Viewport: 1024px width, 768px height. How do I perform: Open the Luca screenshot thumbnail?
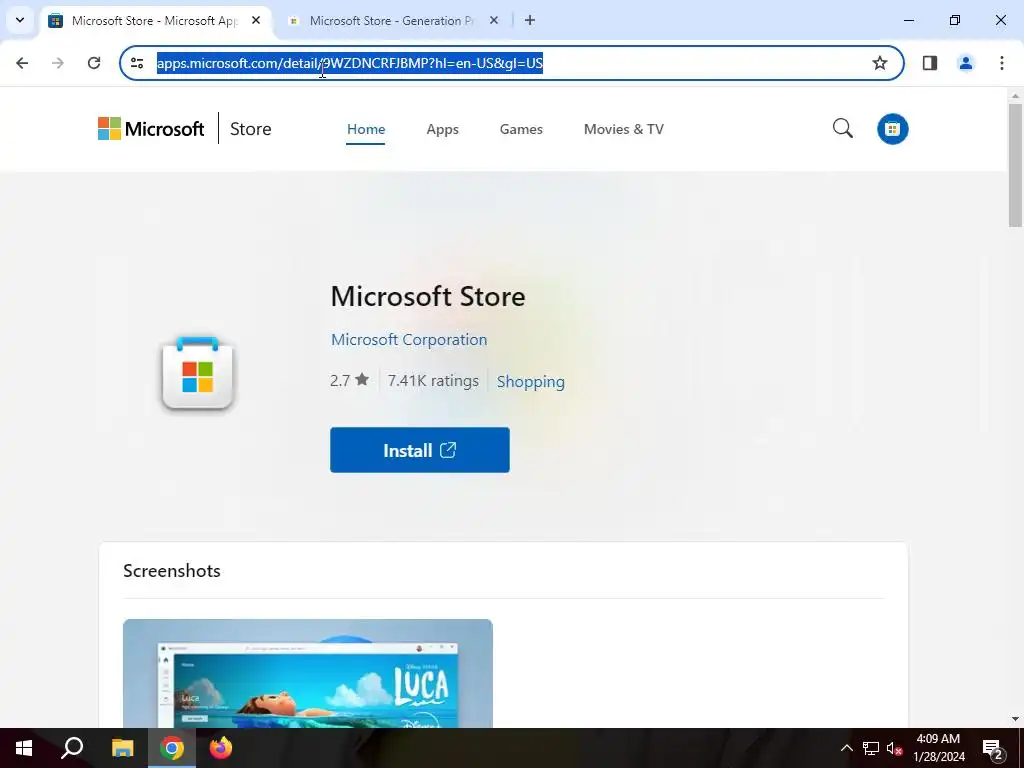click(308, 673)
